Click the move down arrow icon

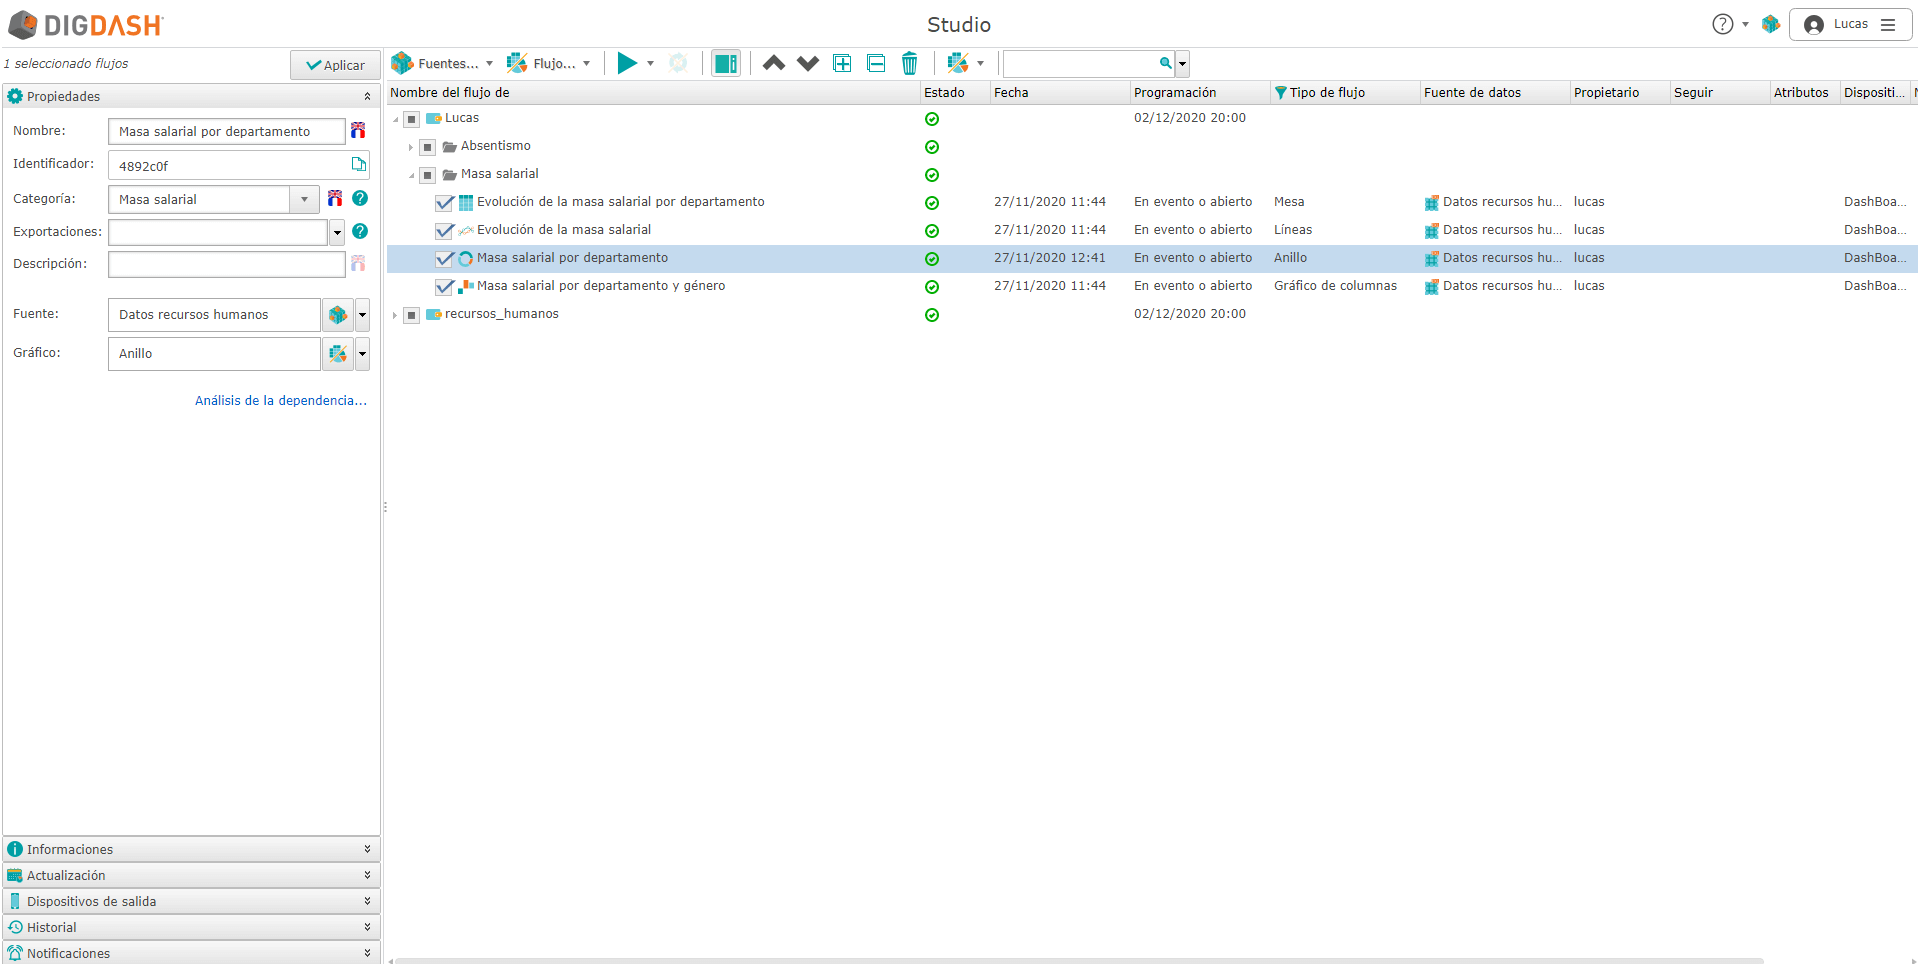coord(808,64)
